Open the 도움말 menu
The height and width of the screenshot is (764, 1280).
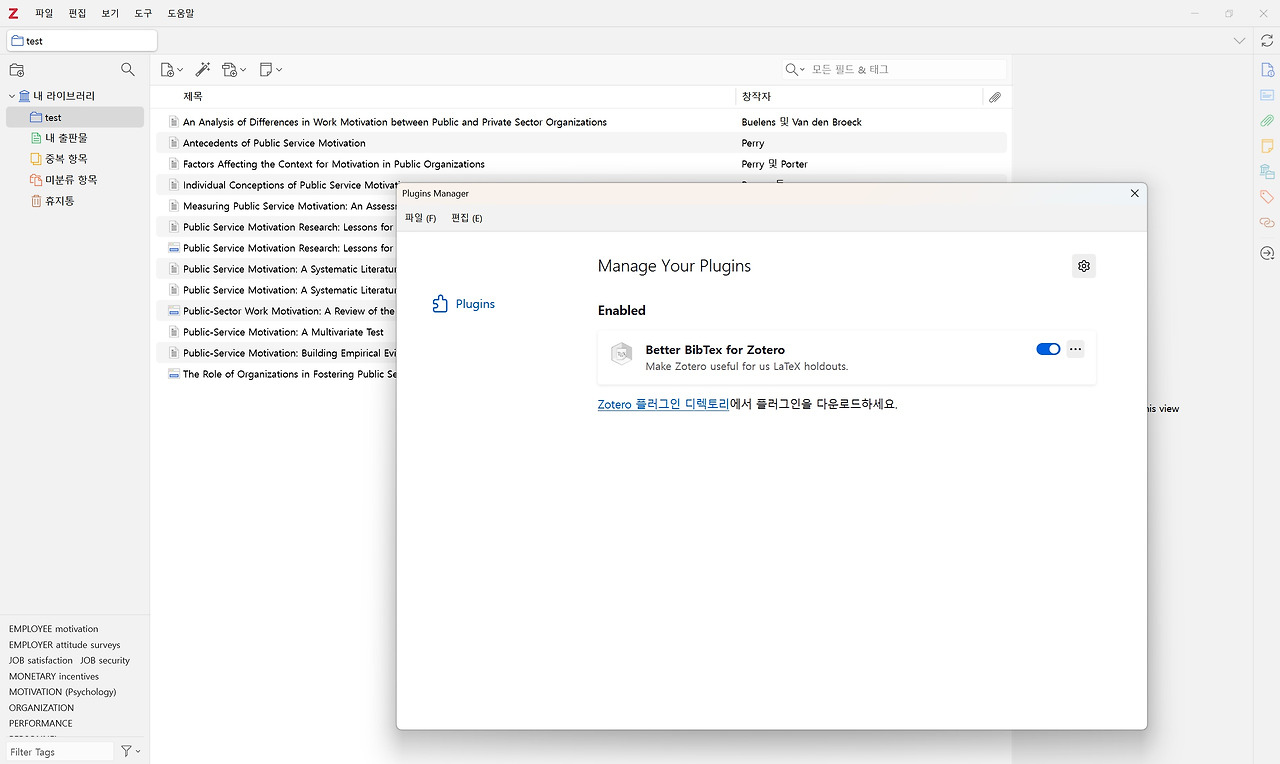pos(181,13)
